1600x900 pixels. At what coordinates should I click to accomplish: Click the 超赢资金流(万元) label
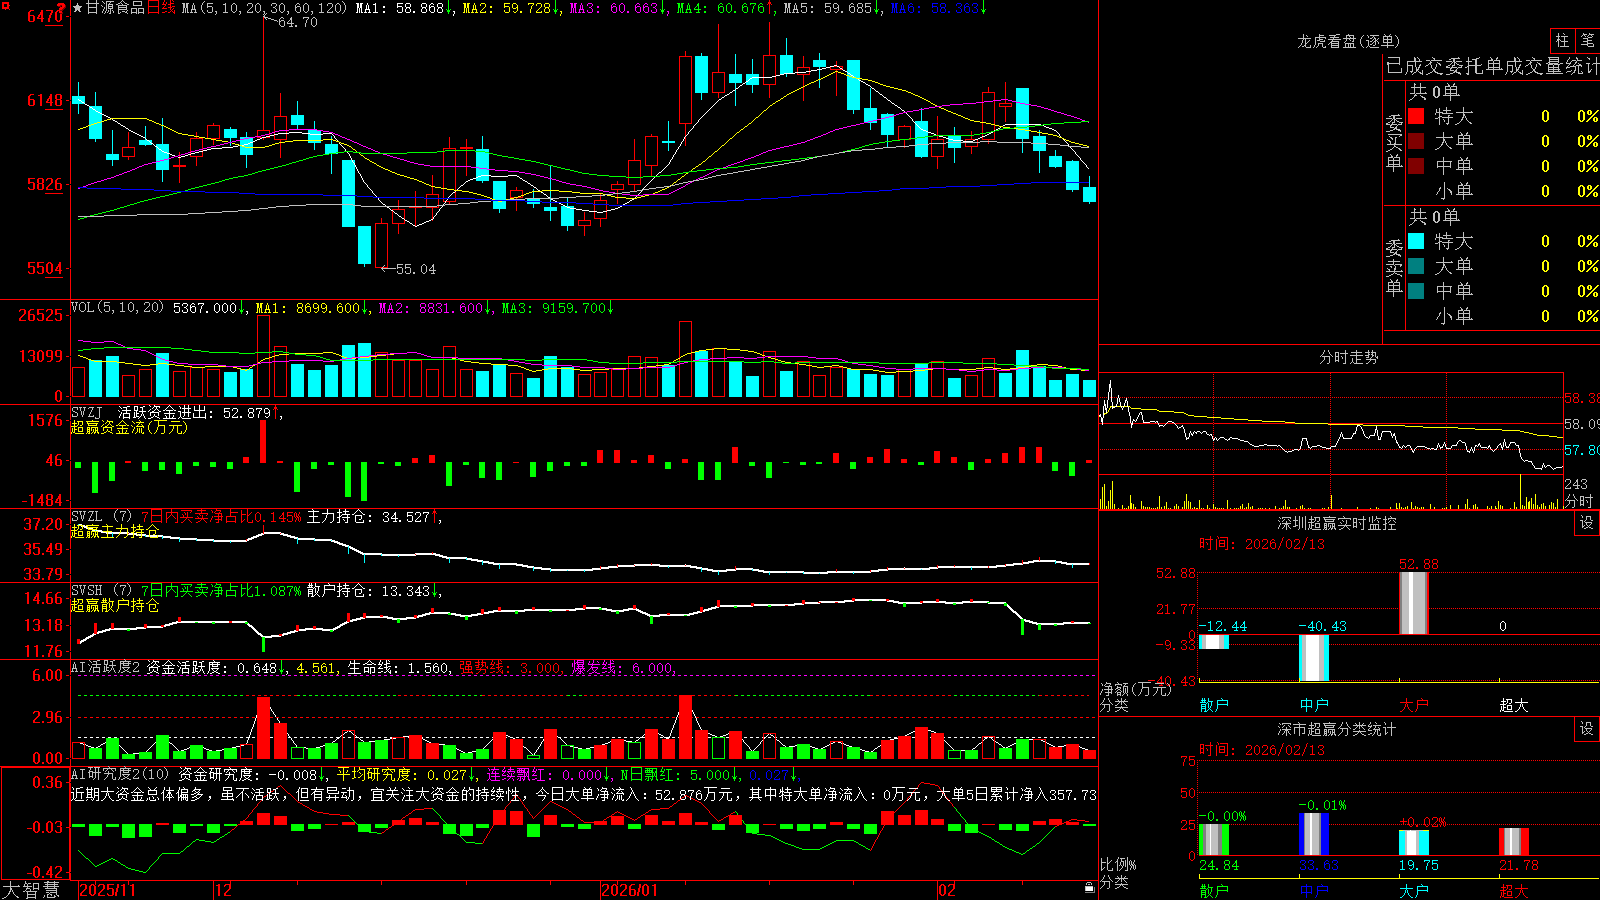[129, 427]
